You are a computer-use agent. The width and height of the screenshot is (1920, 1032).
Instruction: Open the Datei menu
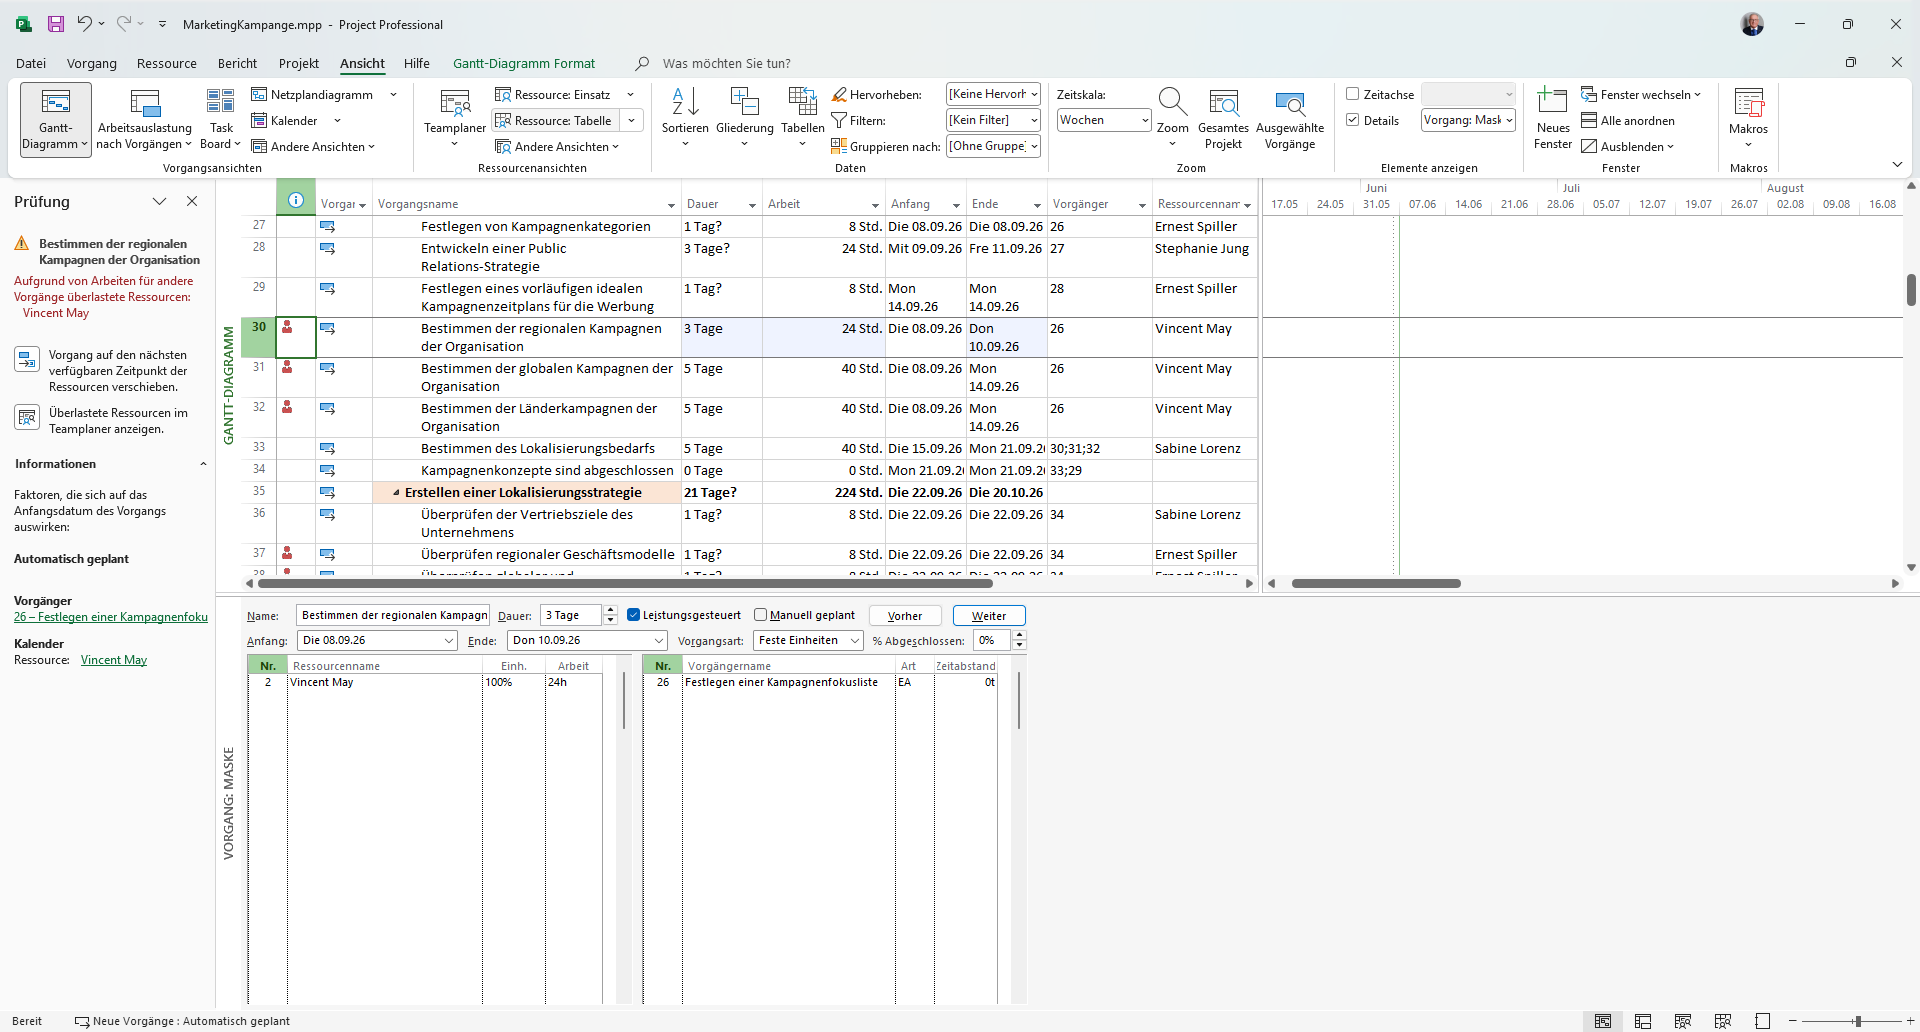tap(31, 63)
